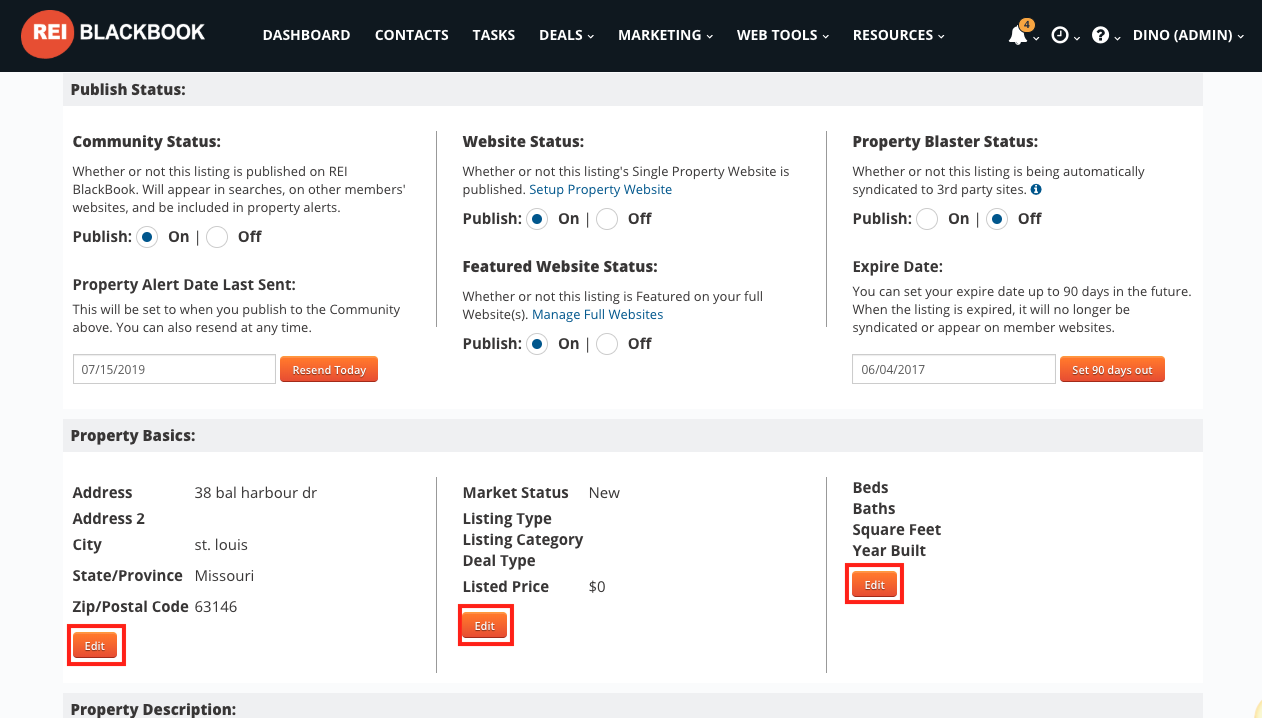Open the Setup Property Website link
The height and width of the screenshot is (718, 1262).
(x=600, y=189)
